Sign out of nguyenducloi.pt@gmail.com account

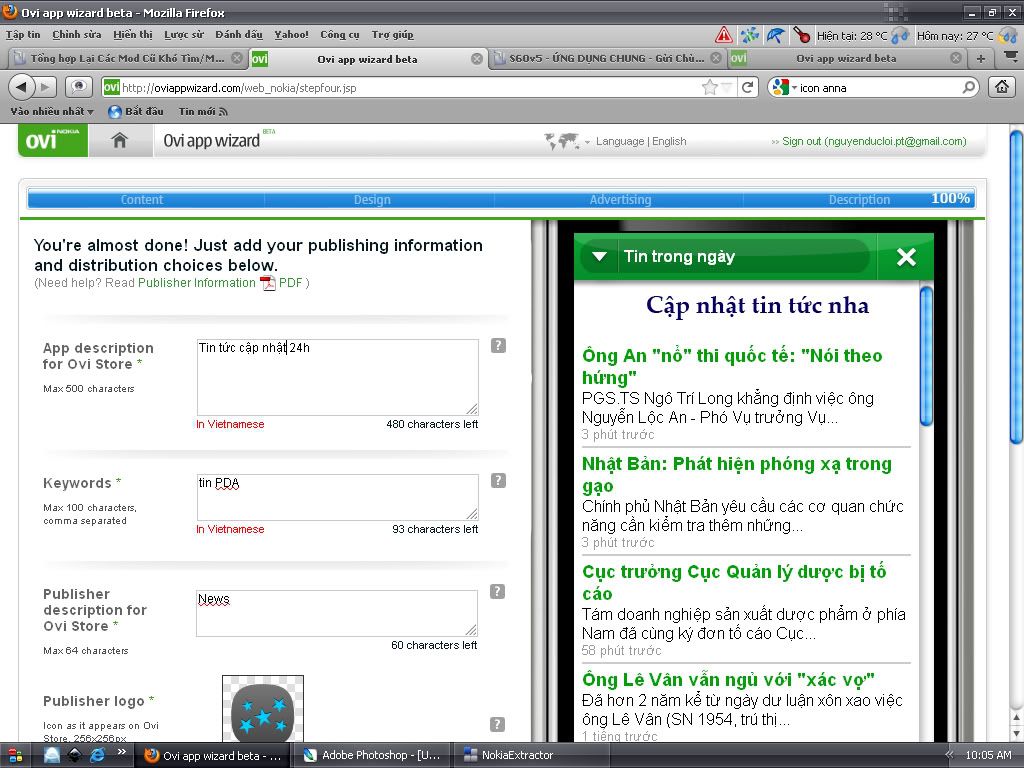(874, 141)
